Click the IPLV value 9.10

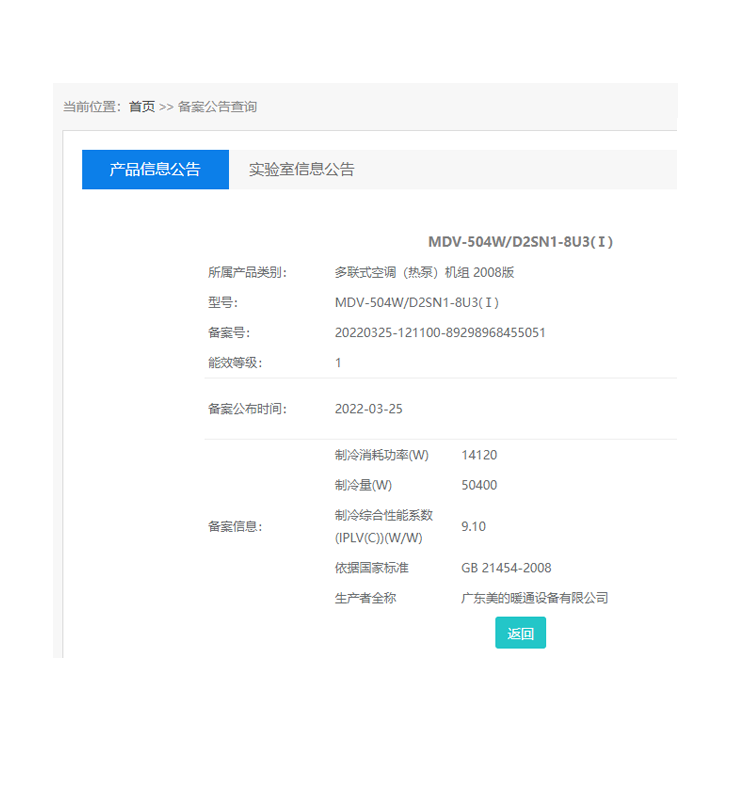click(x=473, y=526)
